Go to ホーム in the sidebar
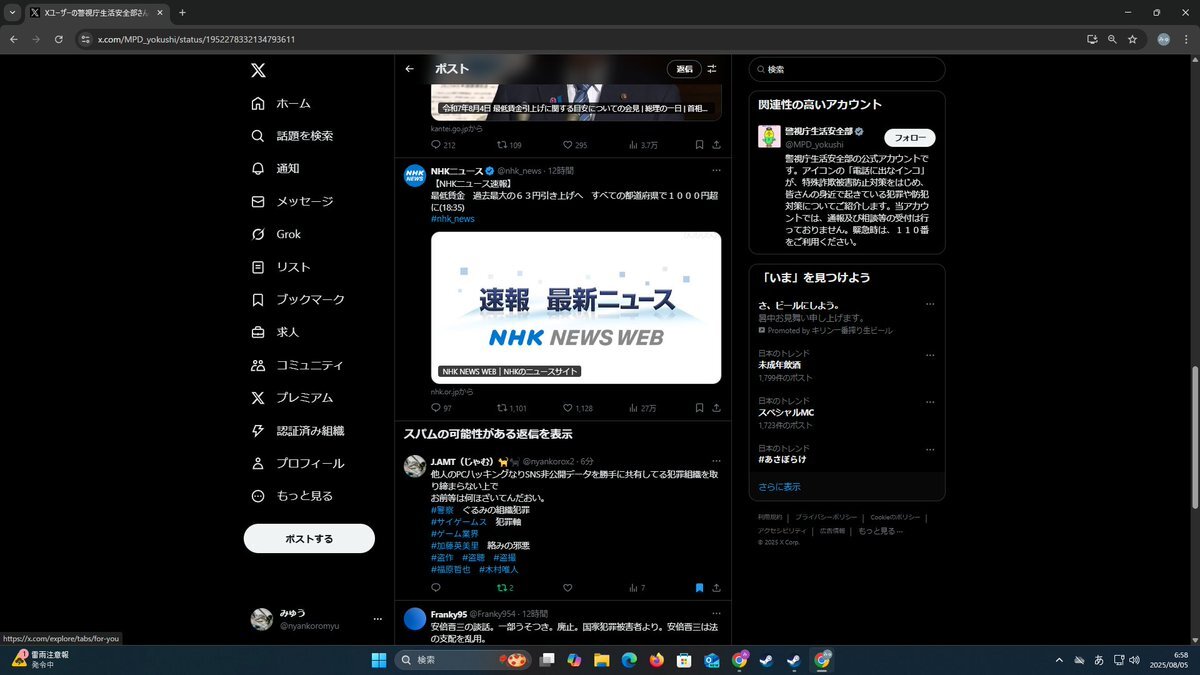Image resolution: width=1200 pixels, height=675 pixels. click(281, 103)
